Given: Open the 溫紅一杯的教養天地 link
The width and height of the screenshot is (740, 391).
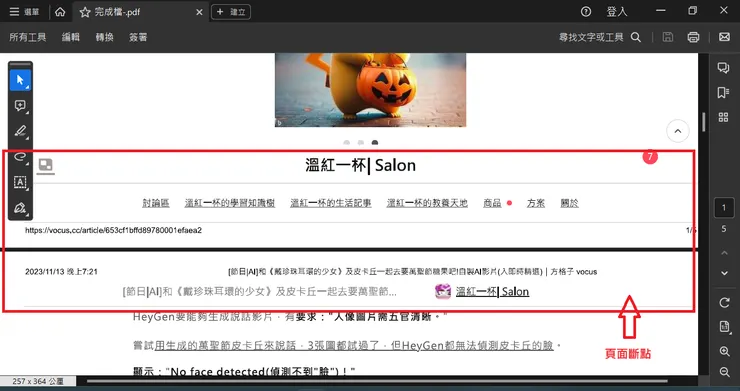Looking at the screenshot, I should [x=427, y=203].
